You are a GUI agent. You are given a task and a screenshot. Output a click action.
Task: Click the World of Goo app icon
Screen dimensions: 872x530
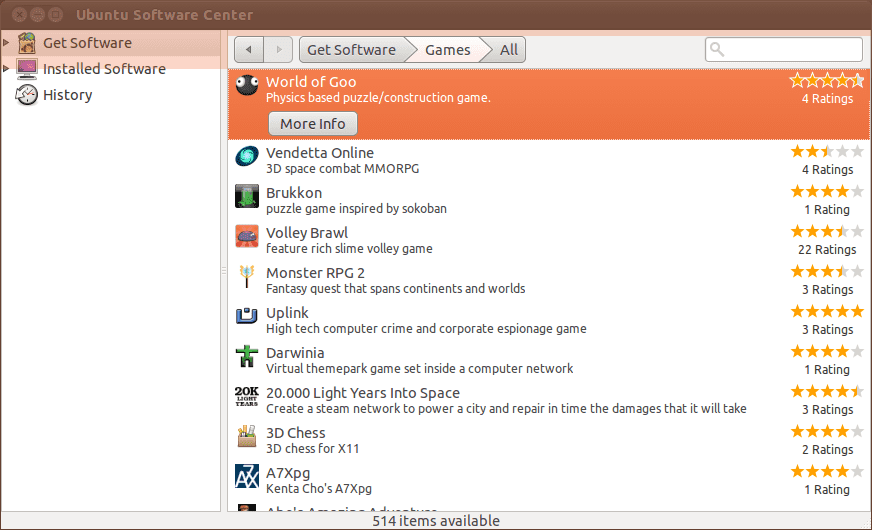[247, 87]
